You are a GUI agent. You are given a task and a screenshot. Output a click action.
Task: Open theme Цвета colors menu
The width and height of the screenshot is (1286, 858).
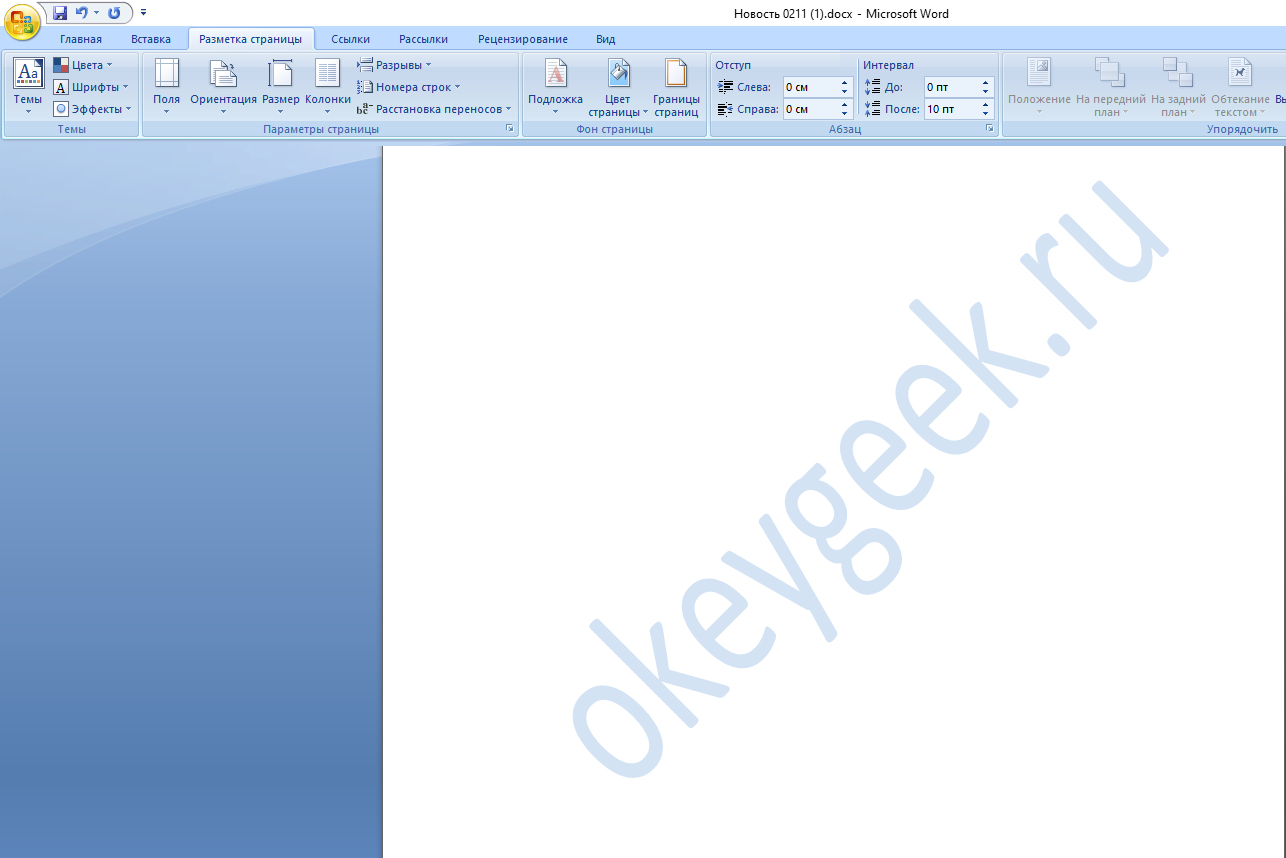(83, 65)
